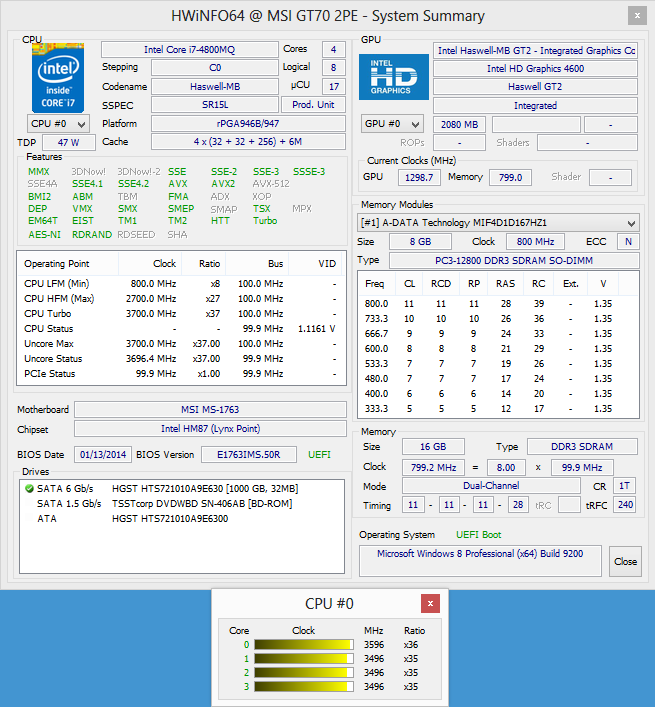Screen dimensions: 655x707
Task: Click the GPU clock 1298.7 value
Action: pyautogui.click(x=419, y=177)
